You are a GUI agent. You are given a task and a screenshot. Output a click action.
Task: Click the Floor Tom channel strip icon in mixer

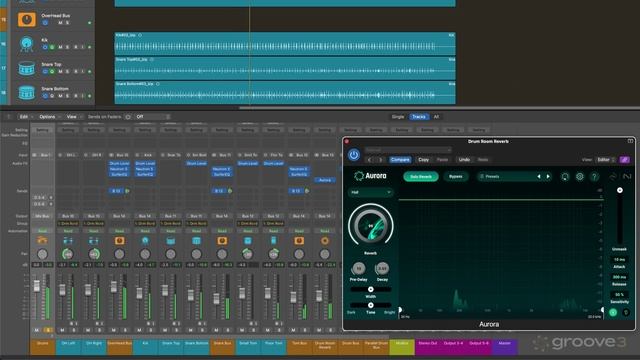click(273, 240)
